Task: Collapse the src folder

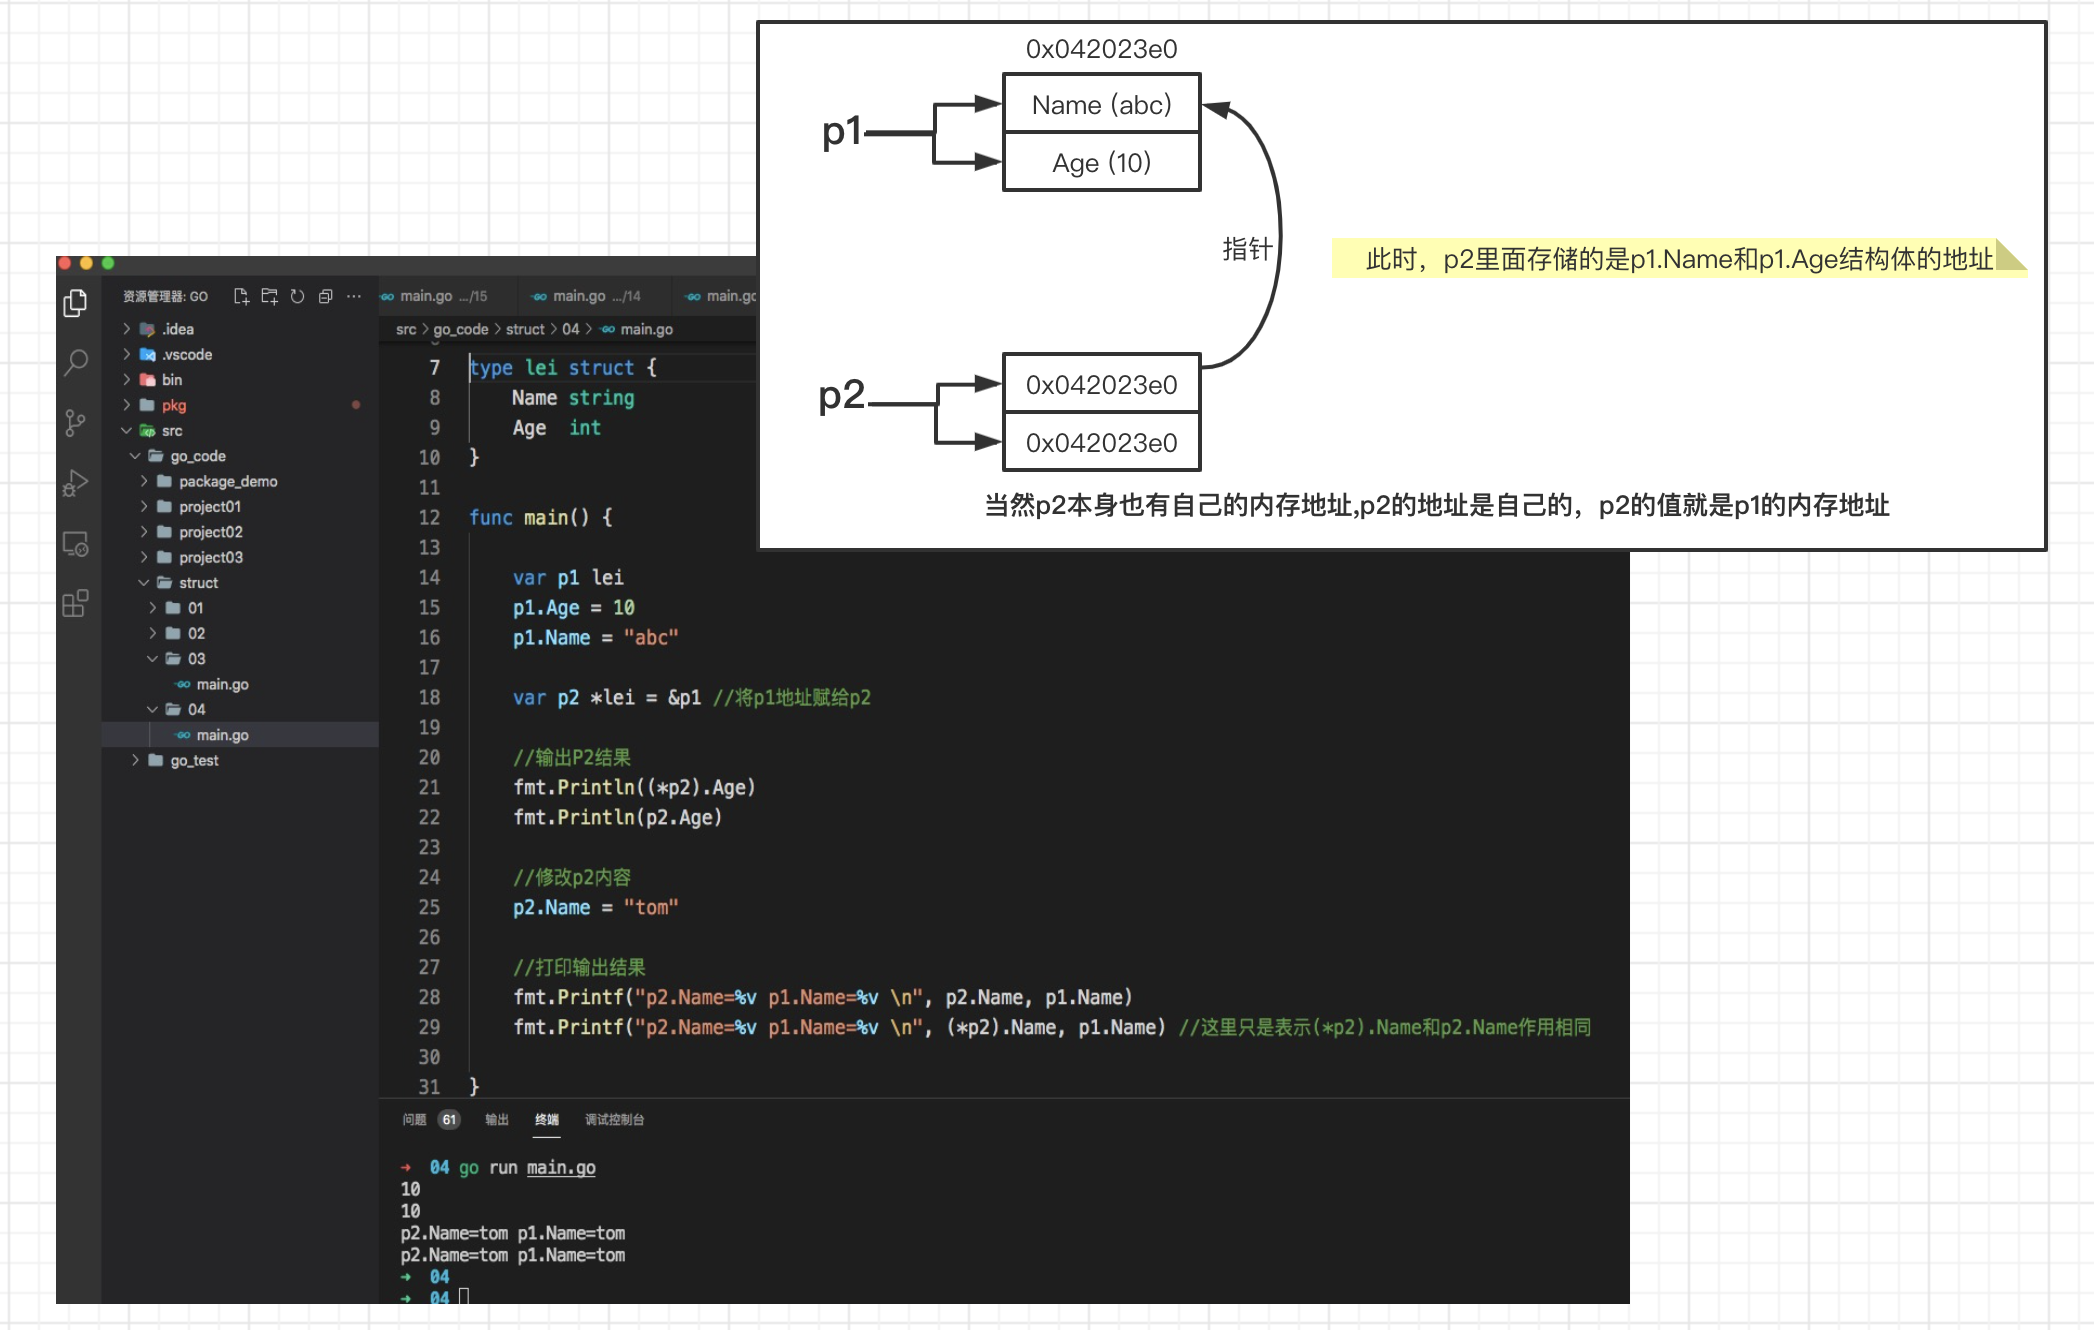Action: tap(172, 431)
